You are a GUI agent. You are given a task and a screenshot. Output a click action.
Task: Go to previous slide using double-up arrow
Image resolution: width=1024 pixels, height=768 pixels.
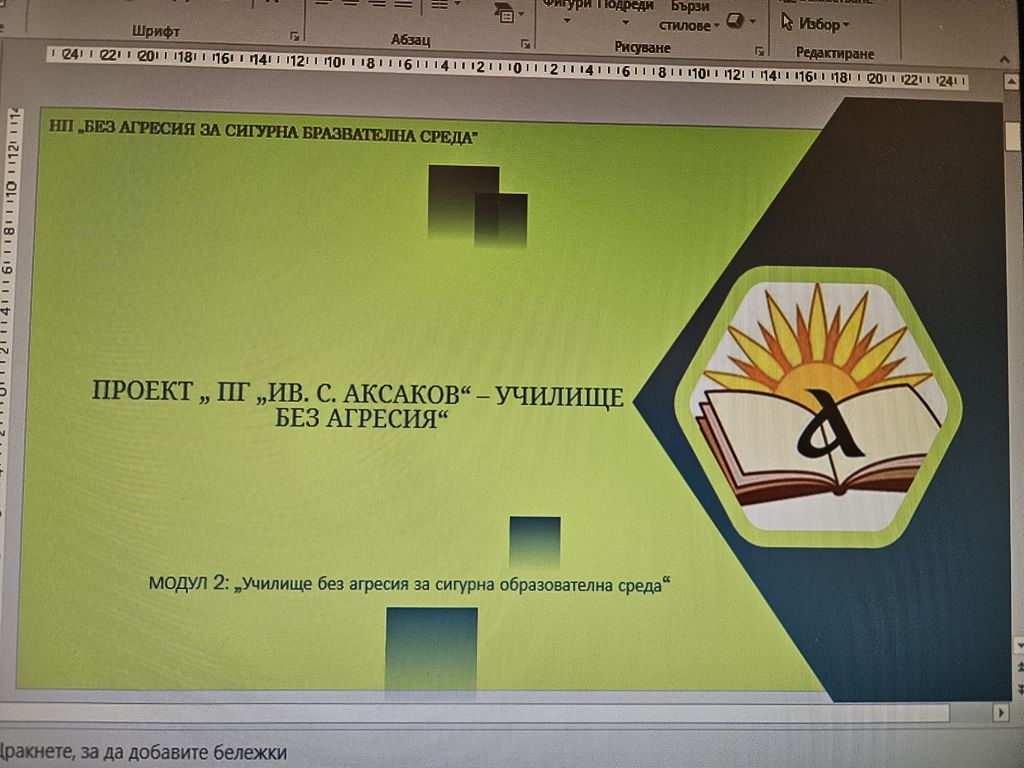pos(1020,667)
